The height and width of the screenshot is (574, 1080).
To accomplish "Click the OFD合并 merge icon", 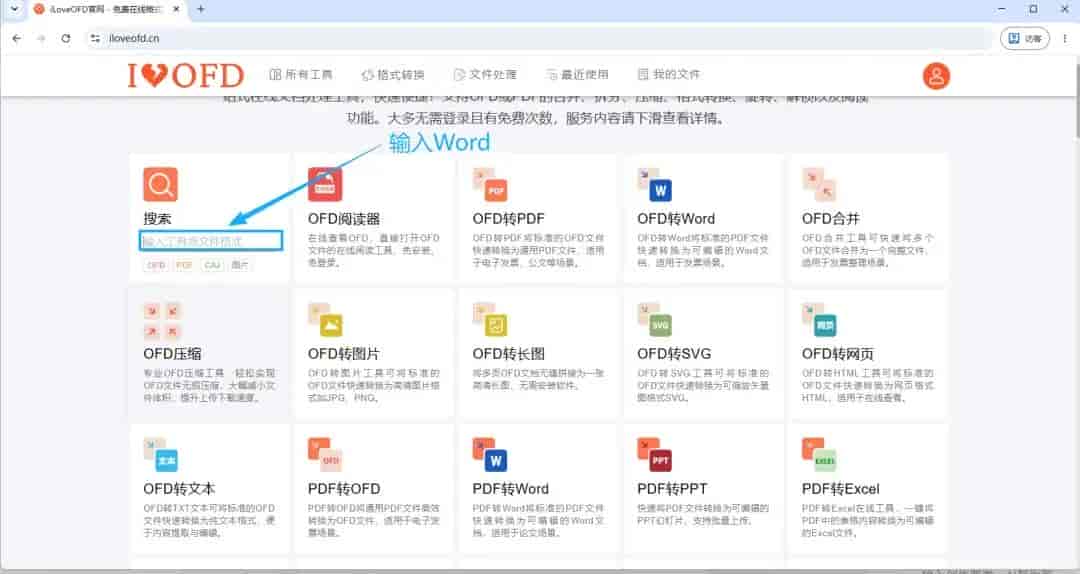I will coord(819,184).
